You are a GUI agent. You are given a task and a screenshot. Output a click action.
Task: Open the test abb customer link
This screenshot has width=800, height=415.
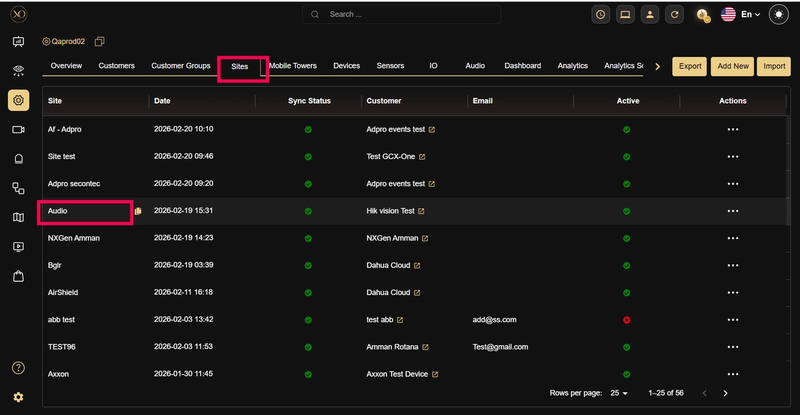tap(380, 320)
